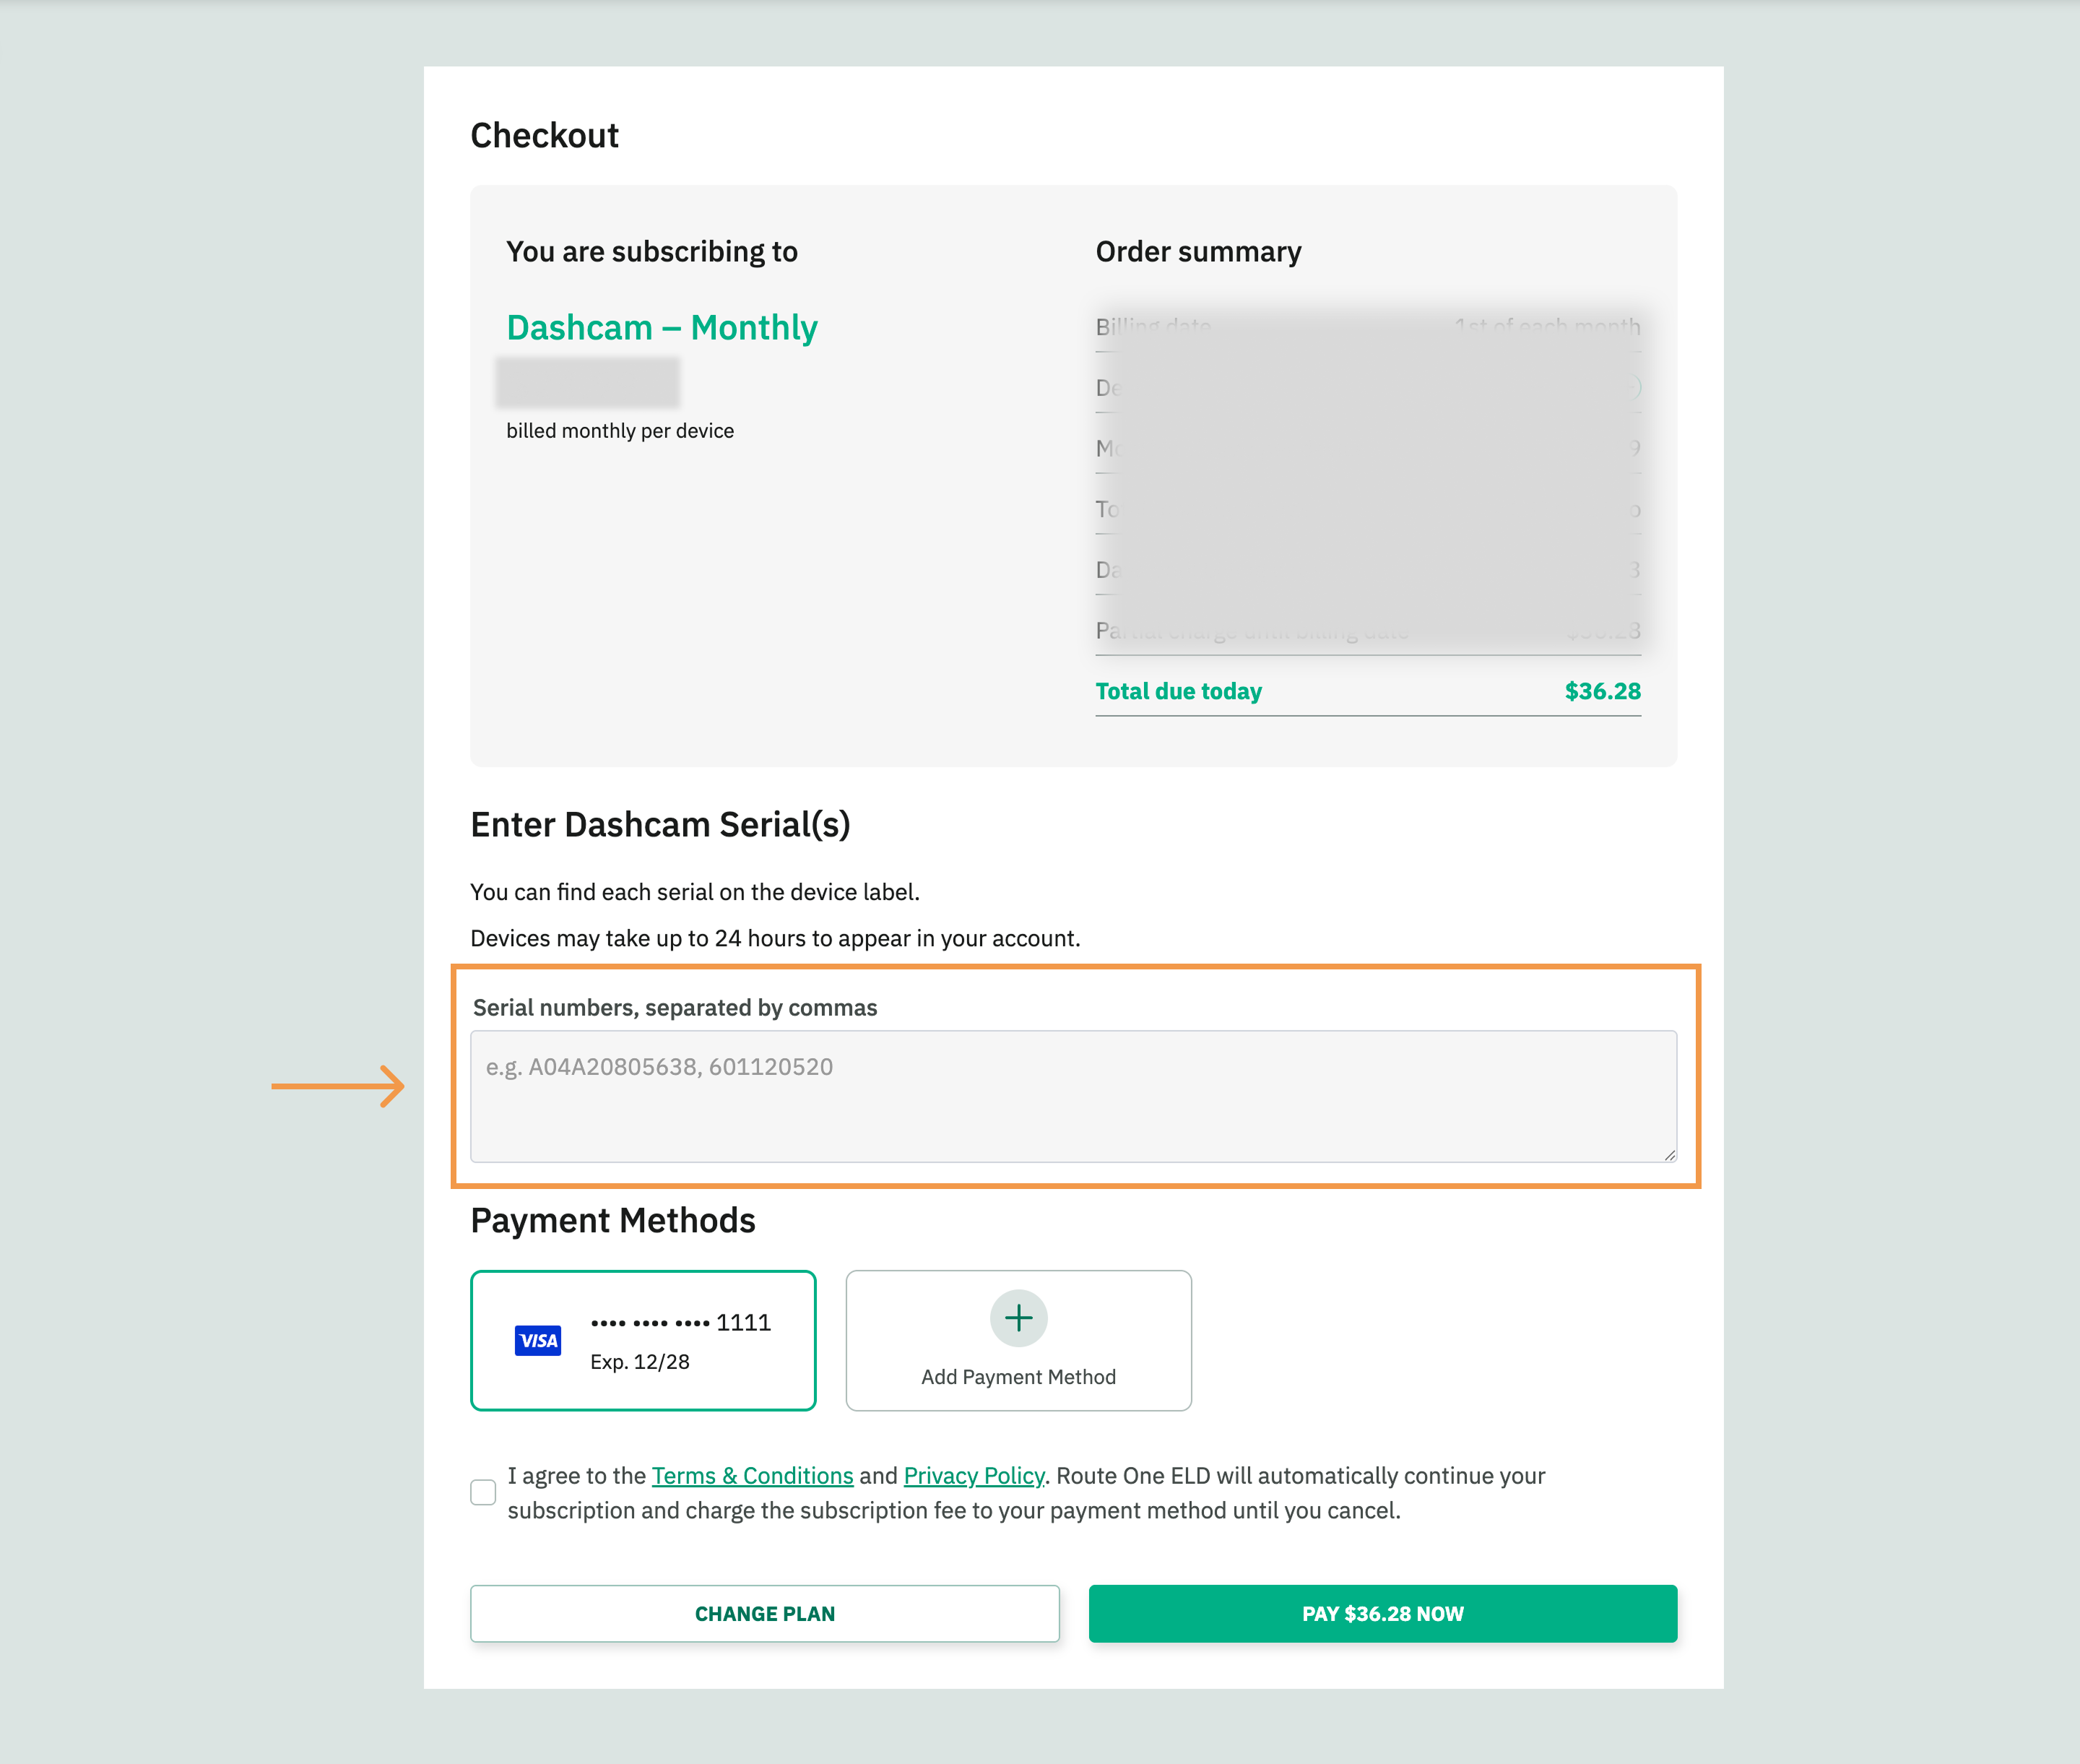
Task: Select the Visa card ending in 1111
Action: click(643, 1340)
